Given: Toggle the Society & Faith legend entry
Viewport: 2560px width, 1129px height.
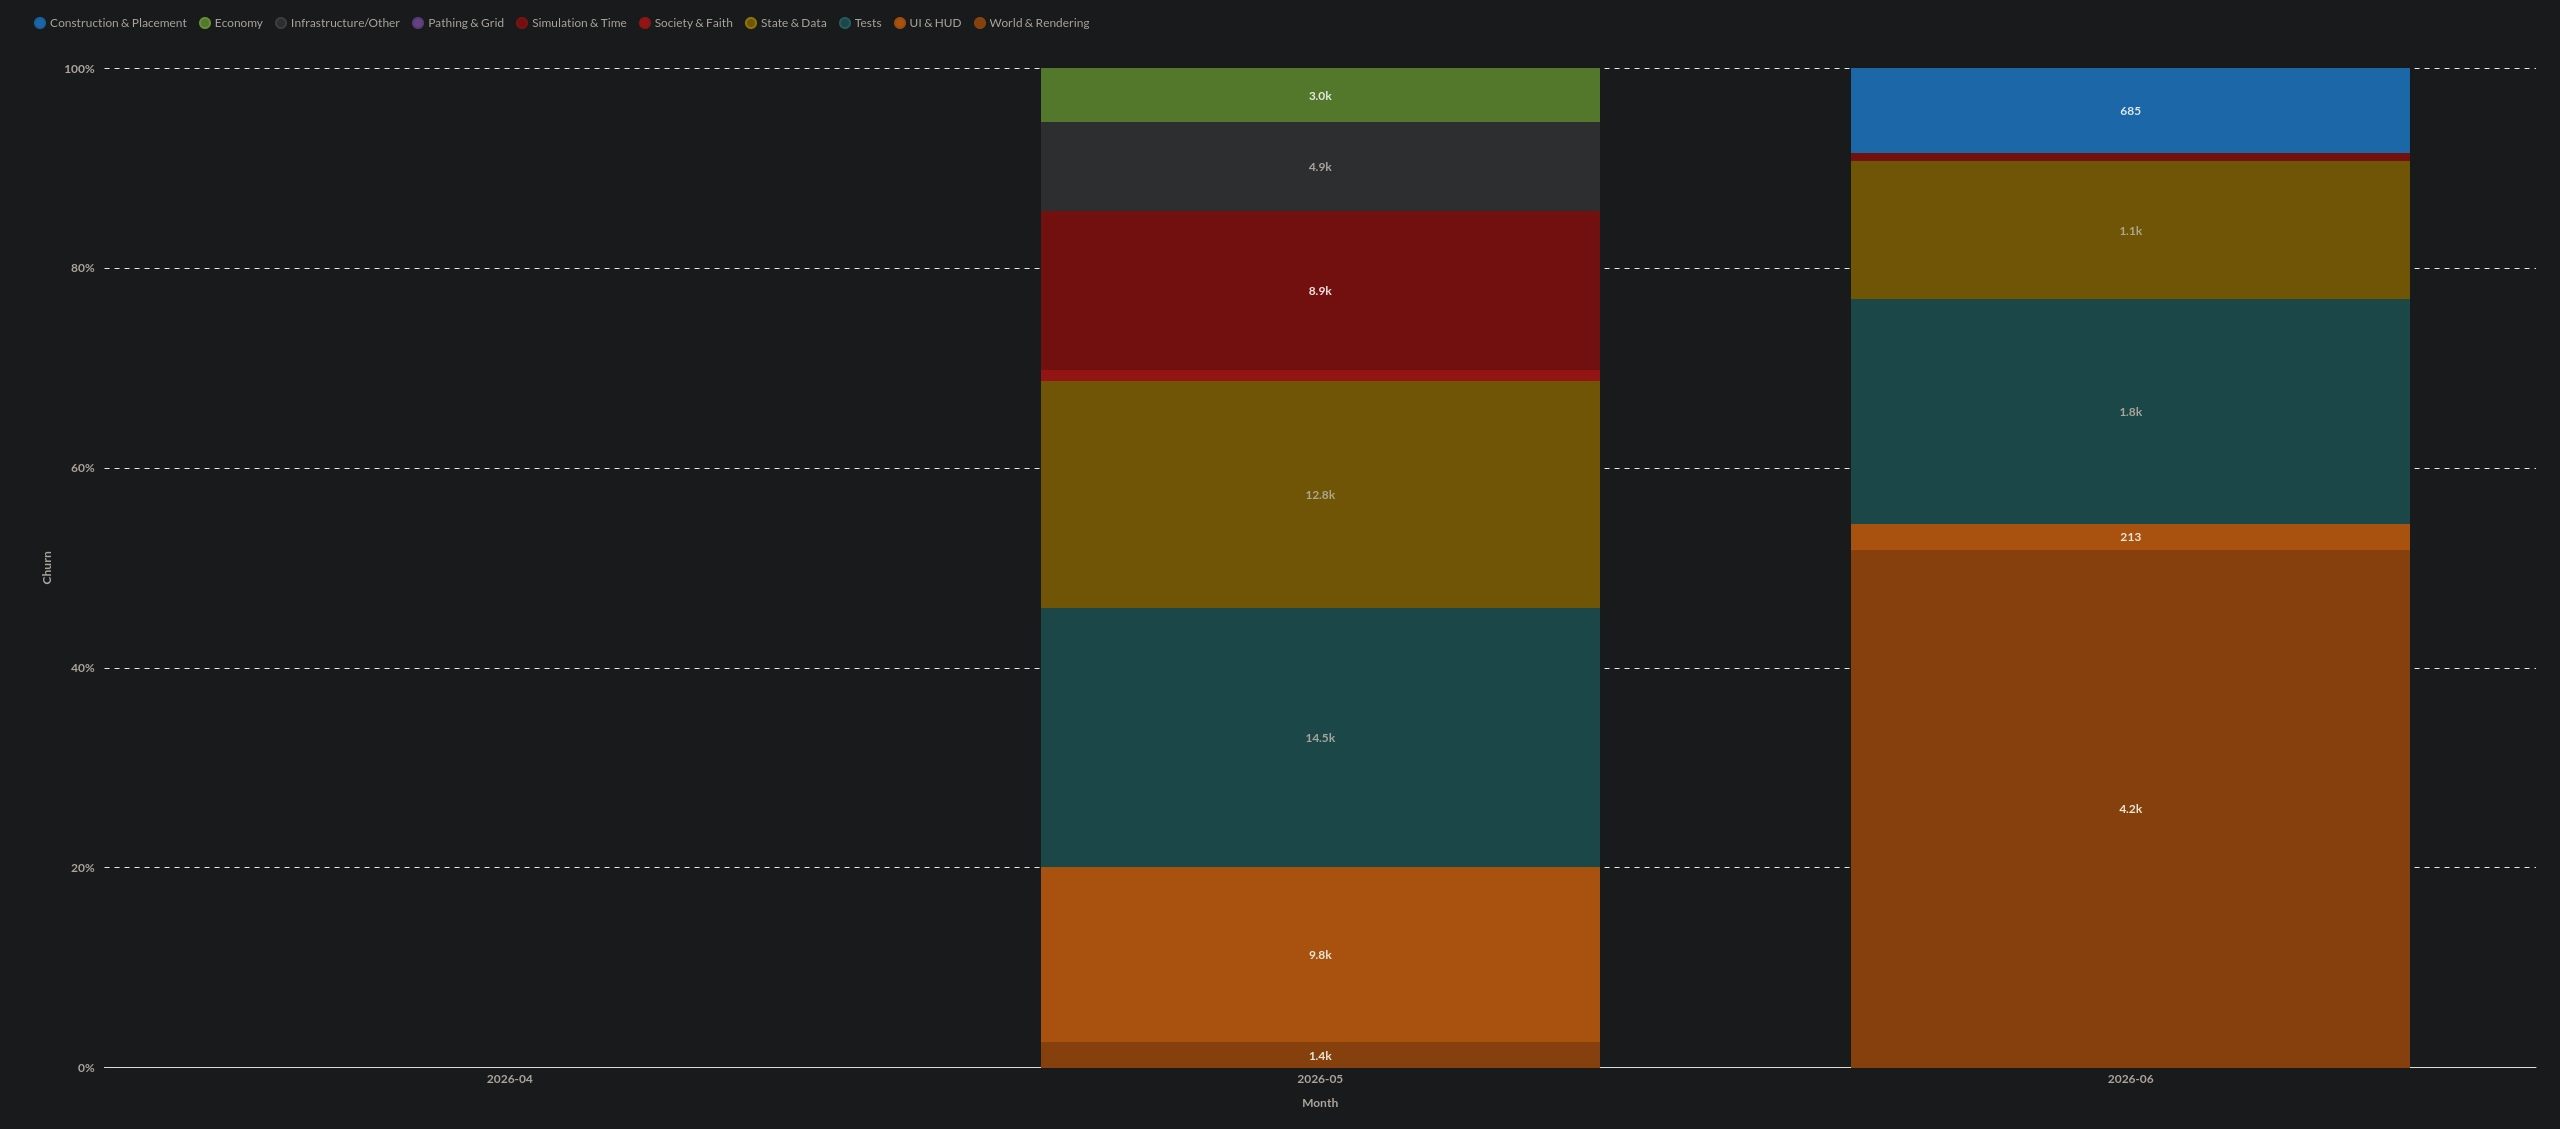Looking at the screenshot, I should tap(686, 23).
